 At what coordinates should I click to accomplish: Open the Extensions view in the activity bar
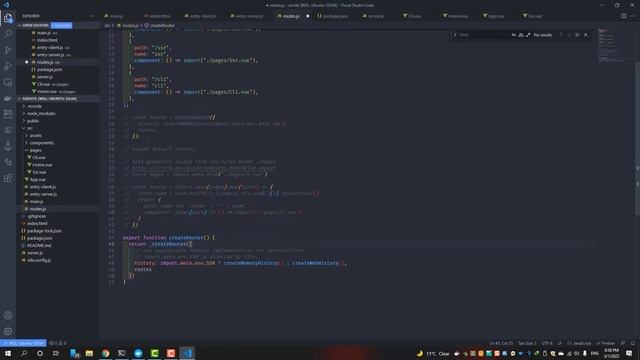[x=8, y=178]
